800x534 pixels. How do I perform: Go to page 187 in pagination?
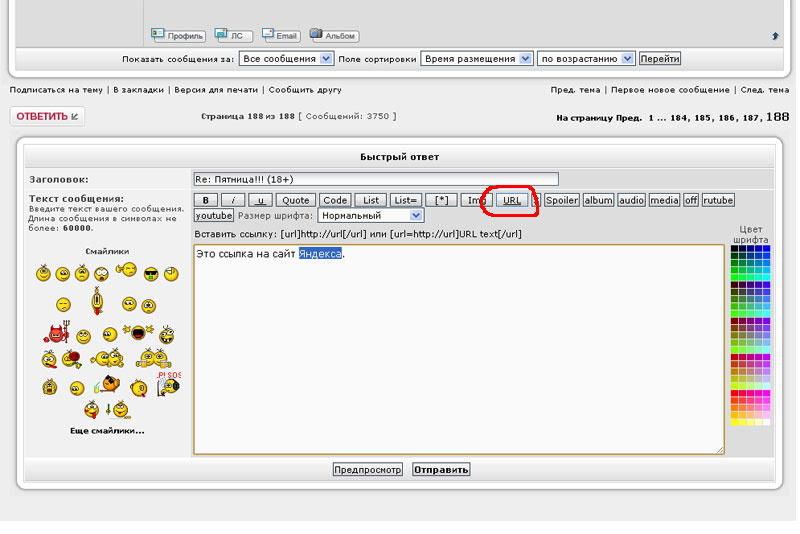[751, 118]
